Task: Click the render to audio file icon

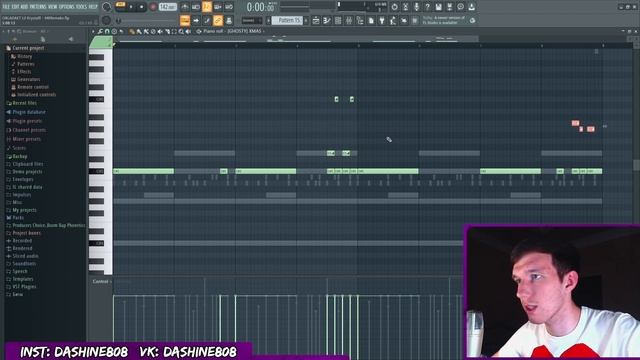Action: pyautogui.click(x=449, y=7)
